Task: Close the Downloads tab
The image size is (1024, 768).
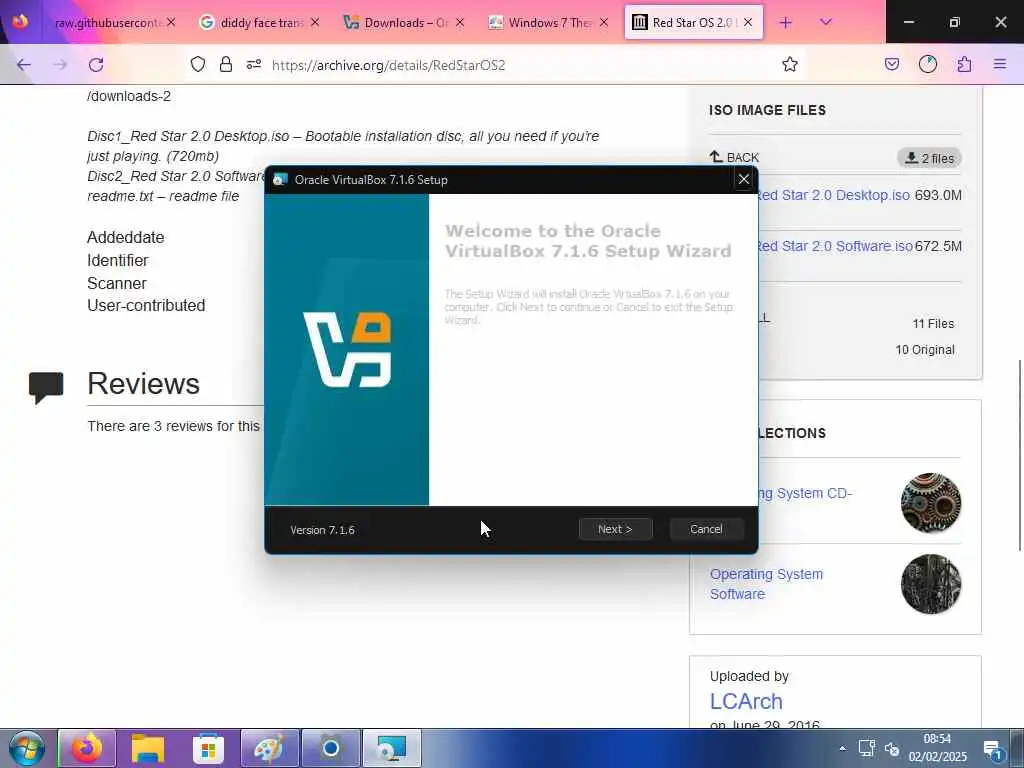Action: click(460, 22)
